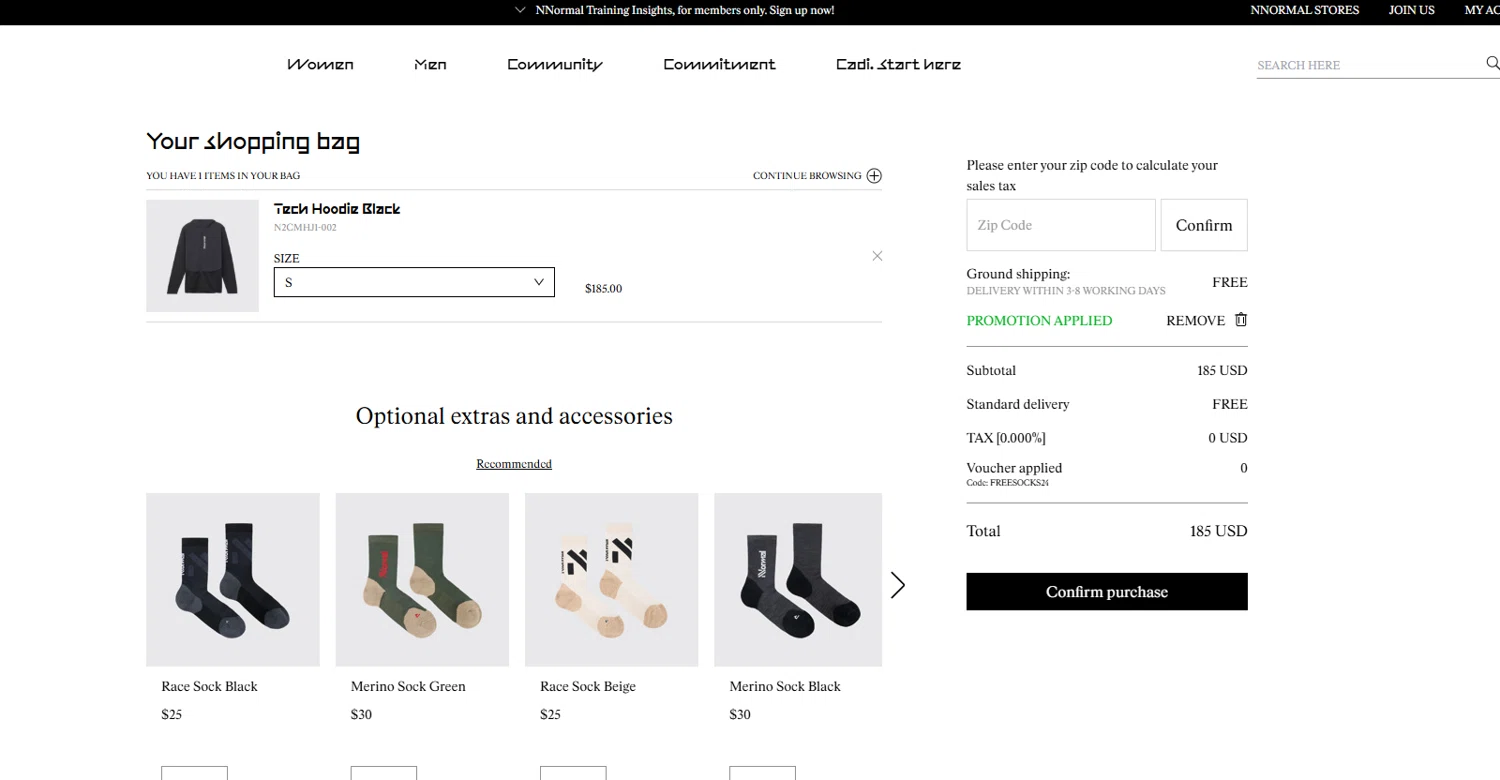
Task: Open the Community menu
Action: [x=555, y=64]
